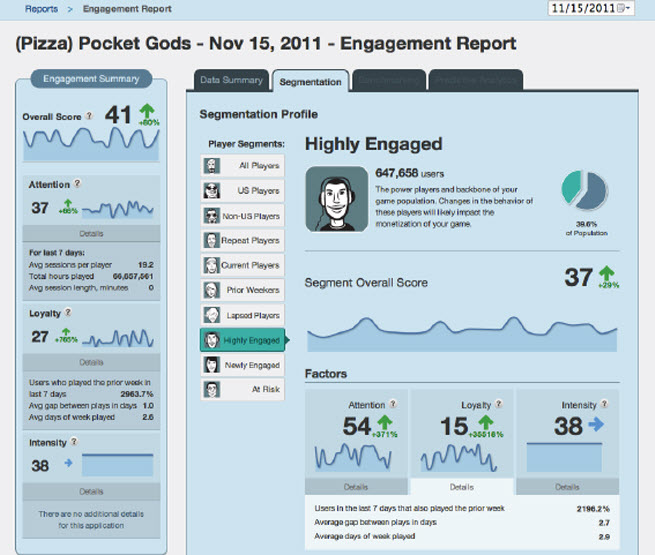Click the blue arrow next to Intensity factor 38
Viewport: 655px width, 555px height.
coord(596,425)
